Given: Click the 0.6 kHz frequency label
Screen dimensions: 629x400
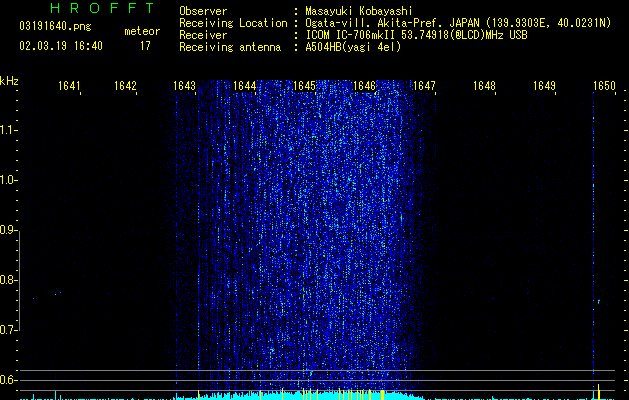Looking at the screenshot, I should 8,380.
